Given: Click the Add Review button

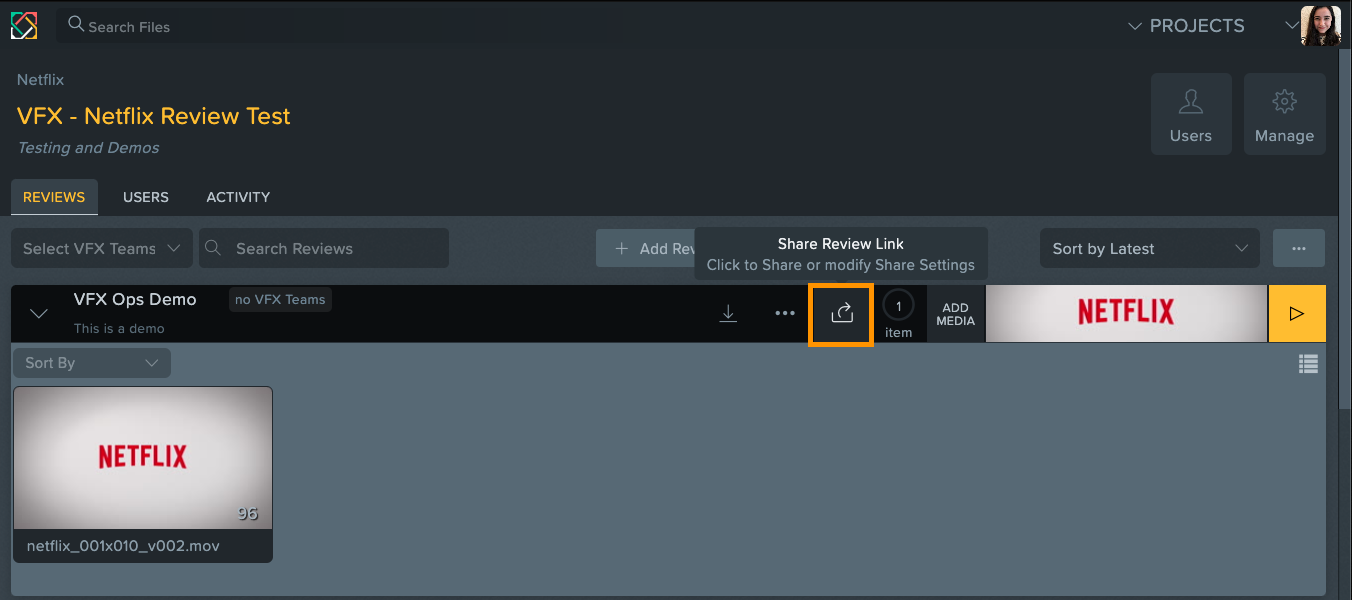Looking at the screenshot, I should (646, 248).
